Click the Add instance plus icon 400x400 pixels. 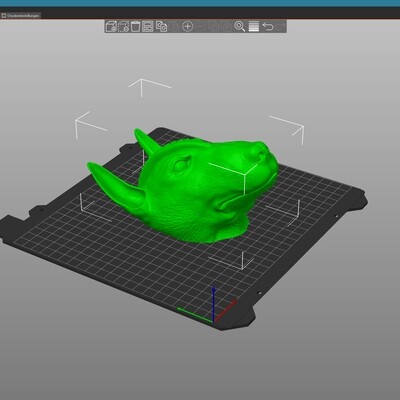188,26
